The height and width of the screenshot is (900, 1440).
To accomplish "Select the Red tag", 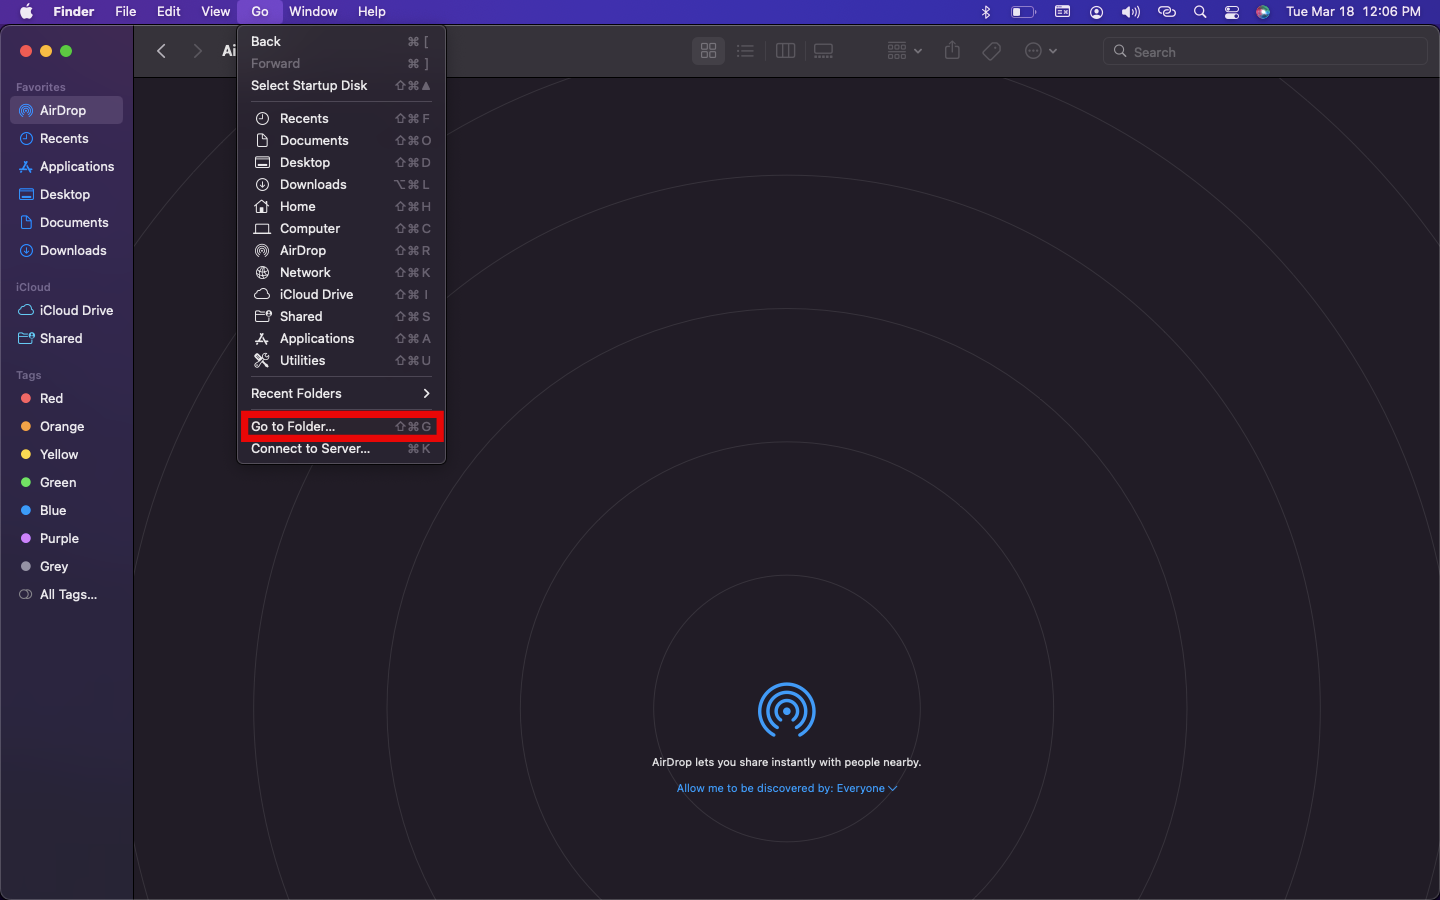I will (66, 398).
